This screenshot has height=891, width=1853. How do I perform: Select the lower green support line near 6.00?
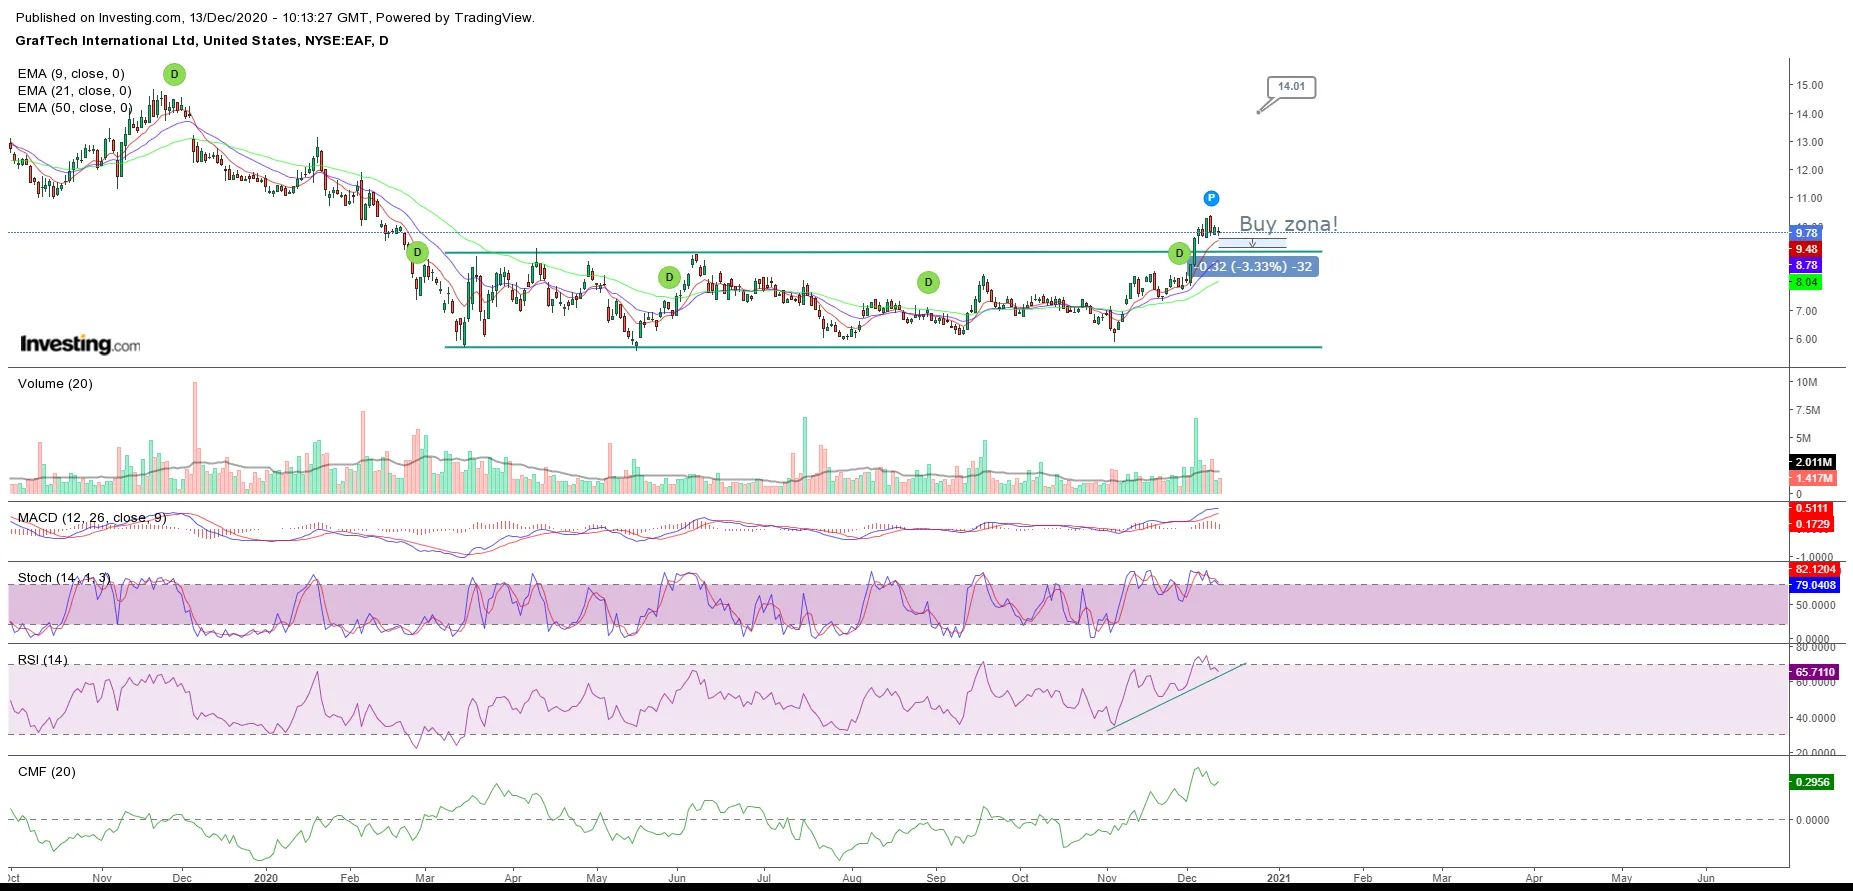(x=883, y=347)
